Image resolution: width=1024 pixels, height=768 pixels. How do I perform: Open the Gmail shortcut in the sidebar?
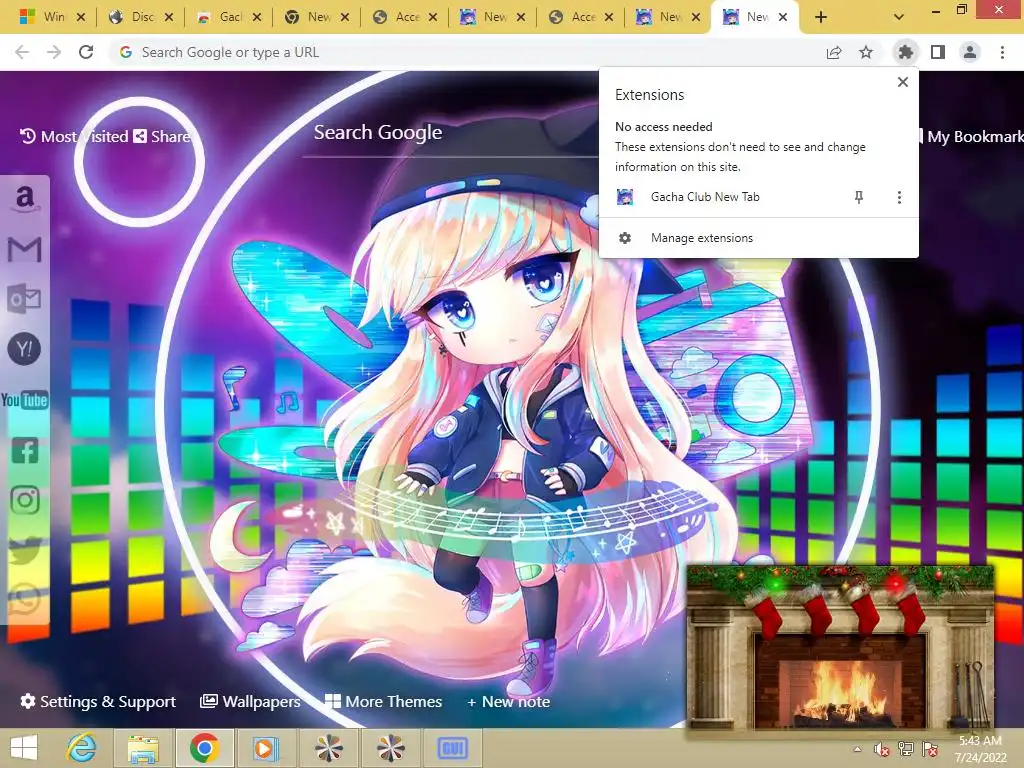[24, 249]
